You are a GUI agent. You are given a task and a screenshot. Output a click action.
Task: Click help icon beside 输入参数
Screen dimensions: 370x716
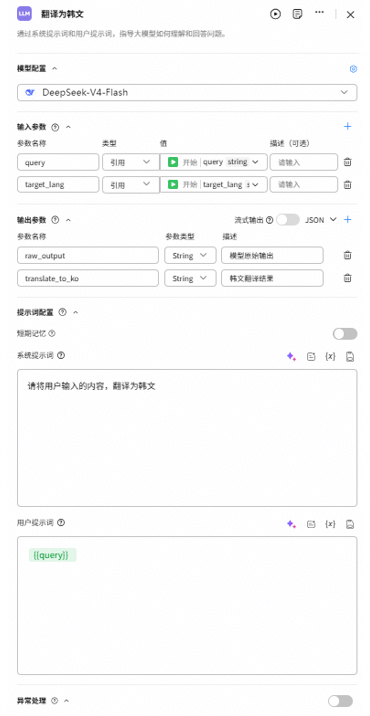pyautogui.click(x=55, y=127)
